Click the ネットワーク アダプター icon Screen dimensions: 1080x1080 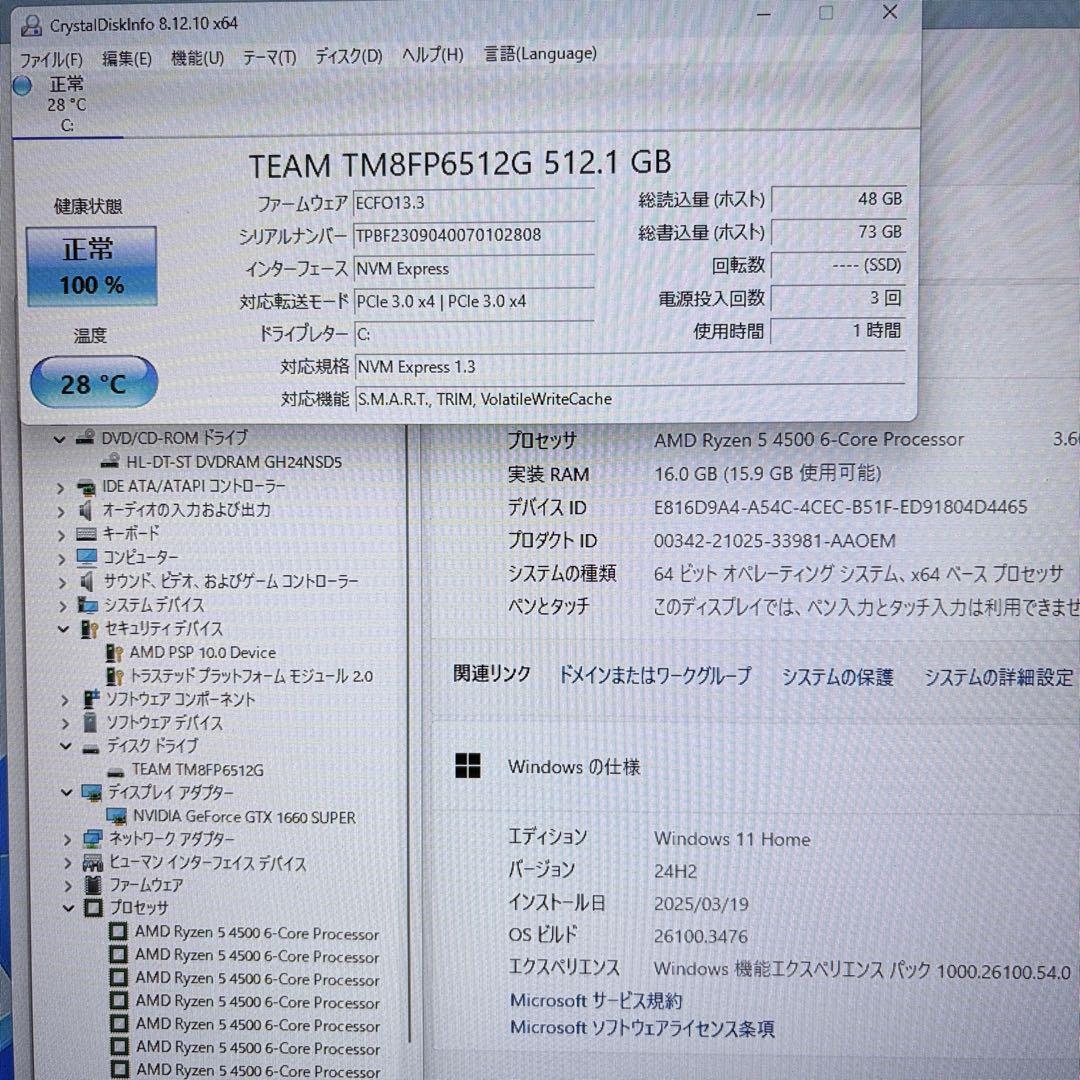tap(92, 839)
